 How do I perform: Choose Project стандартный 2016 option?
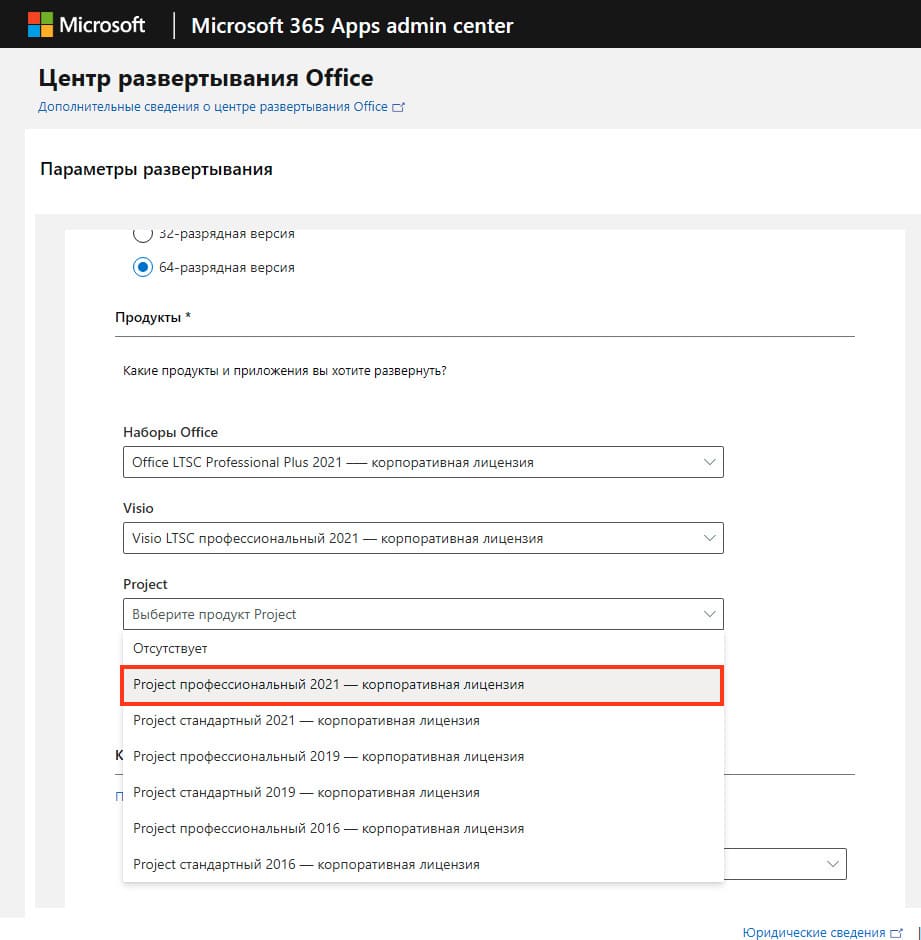click(x=423, y=864)
